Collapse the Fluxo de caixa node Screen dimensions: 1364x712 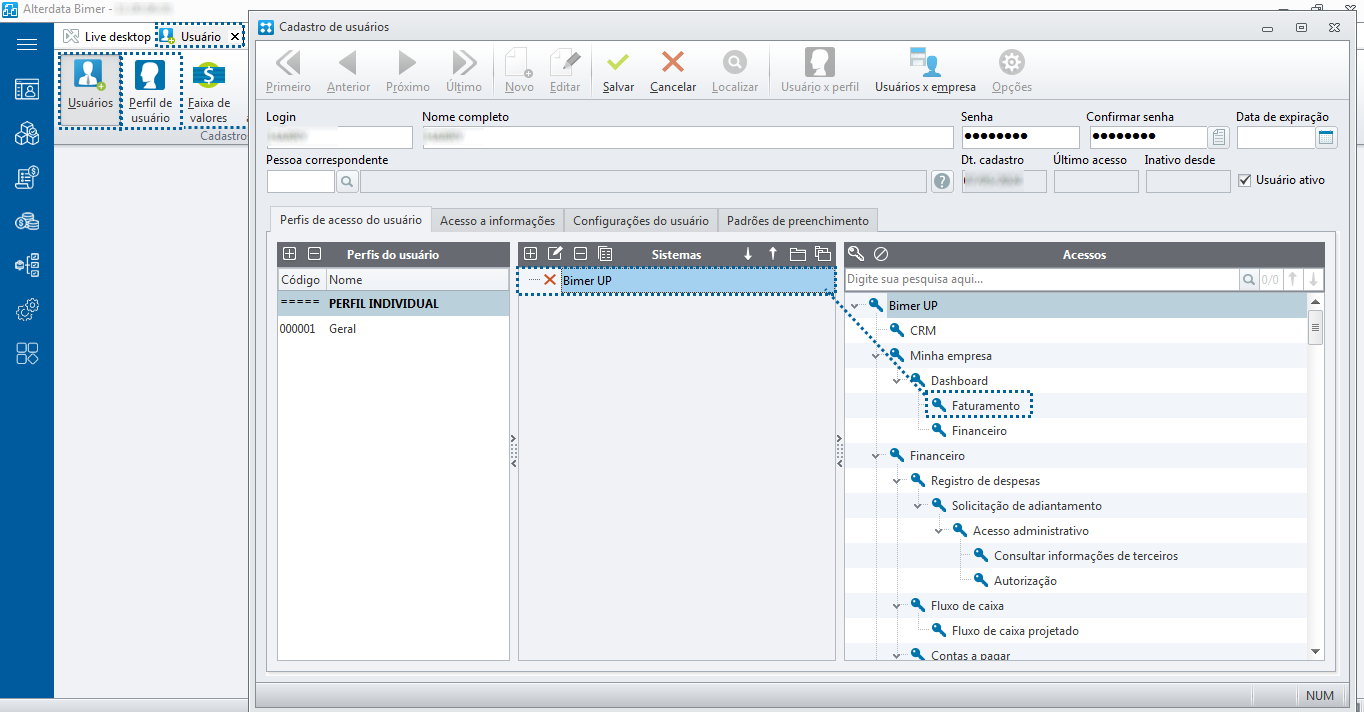coord(897,606)
